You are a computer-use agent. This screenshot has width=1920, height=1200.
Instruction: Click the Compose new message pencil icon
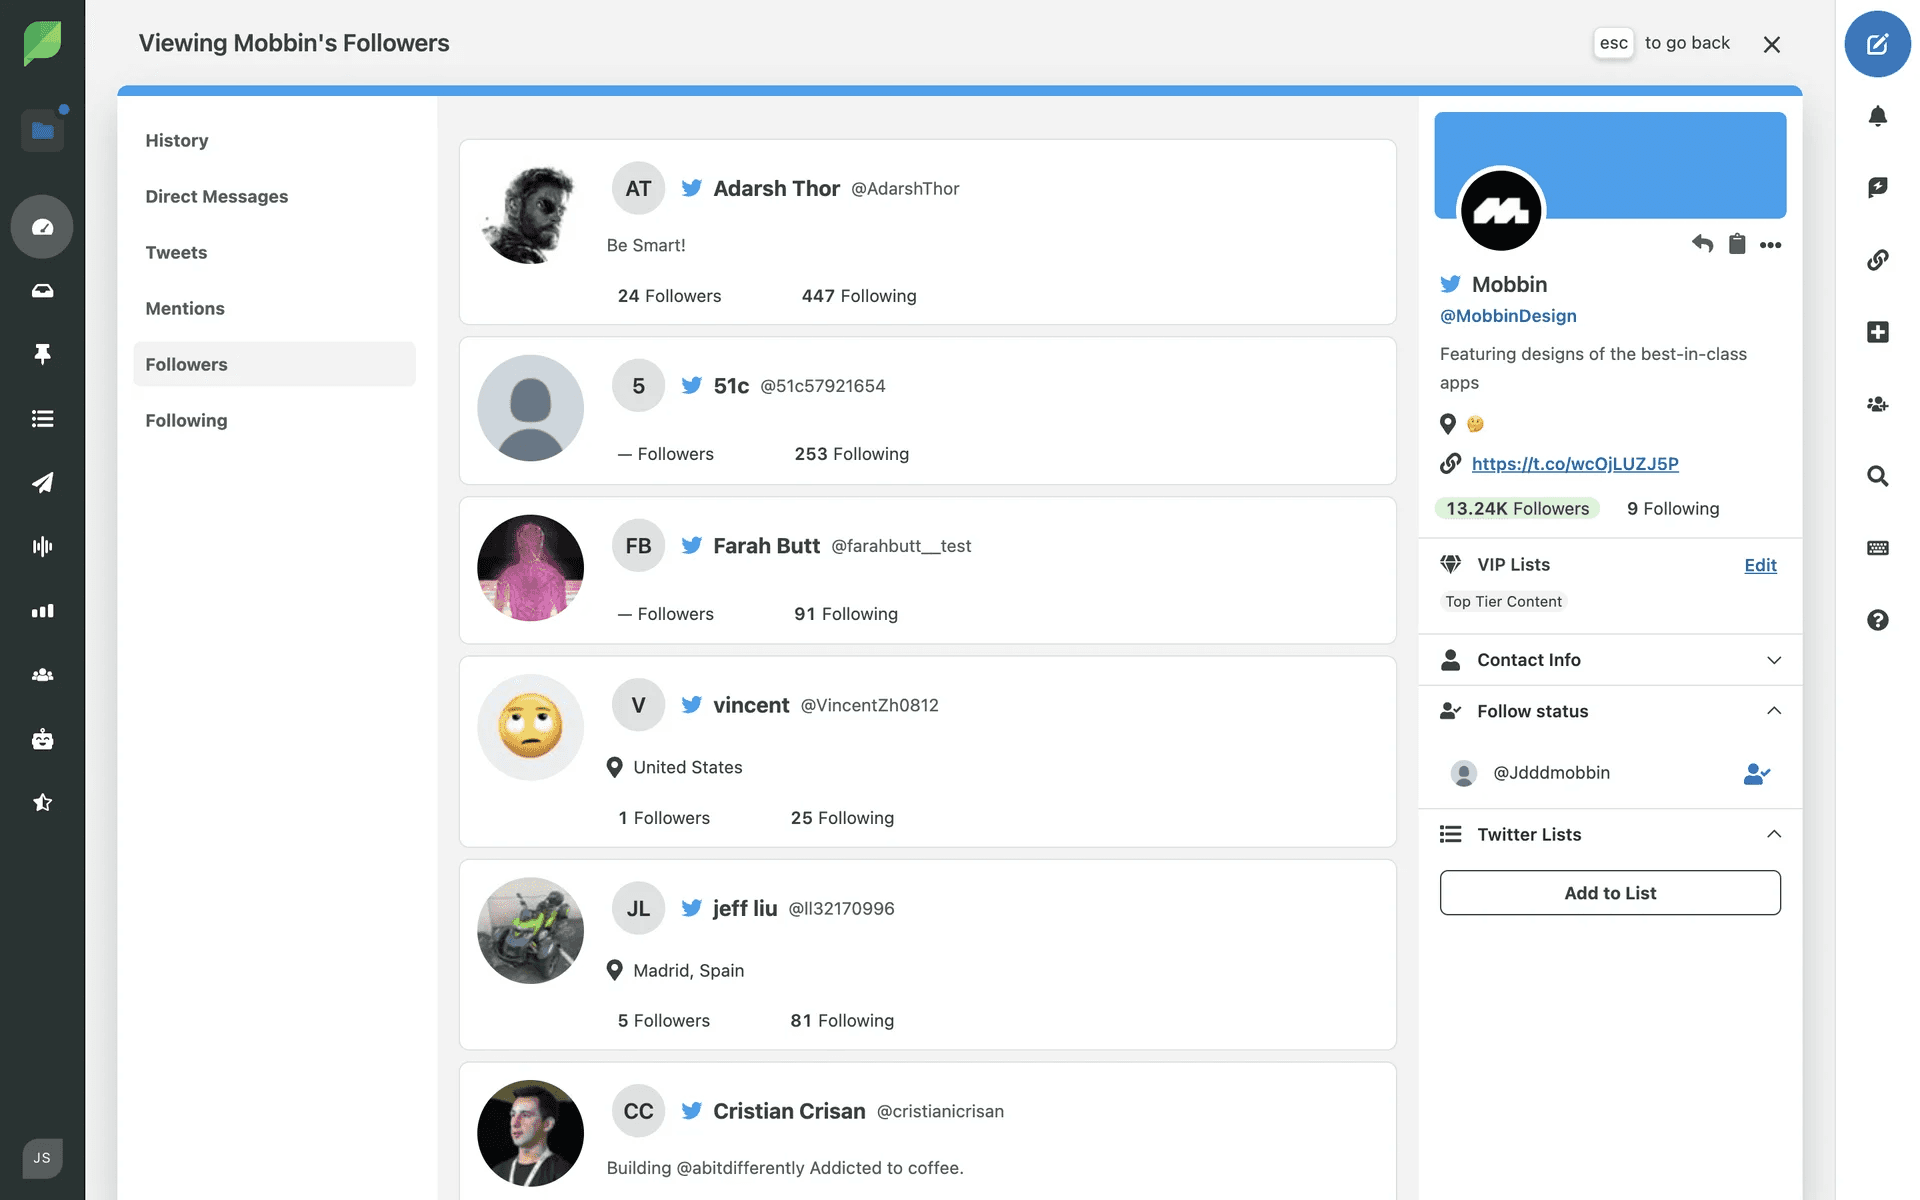pyautogui.click(x=1877, y=44)
